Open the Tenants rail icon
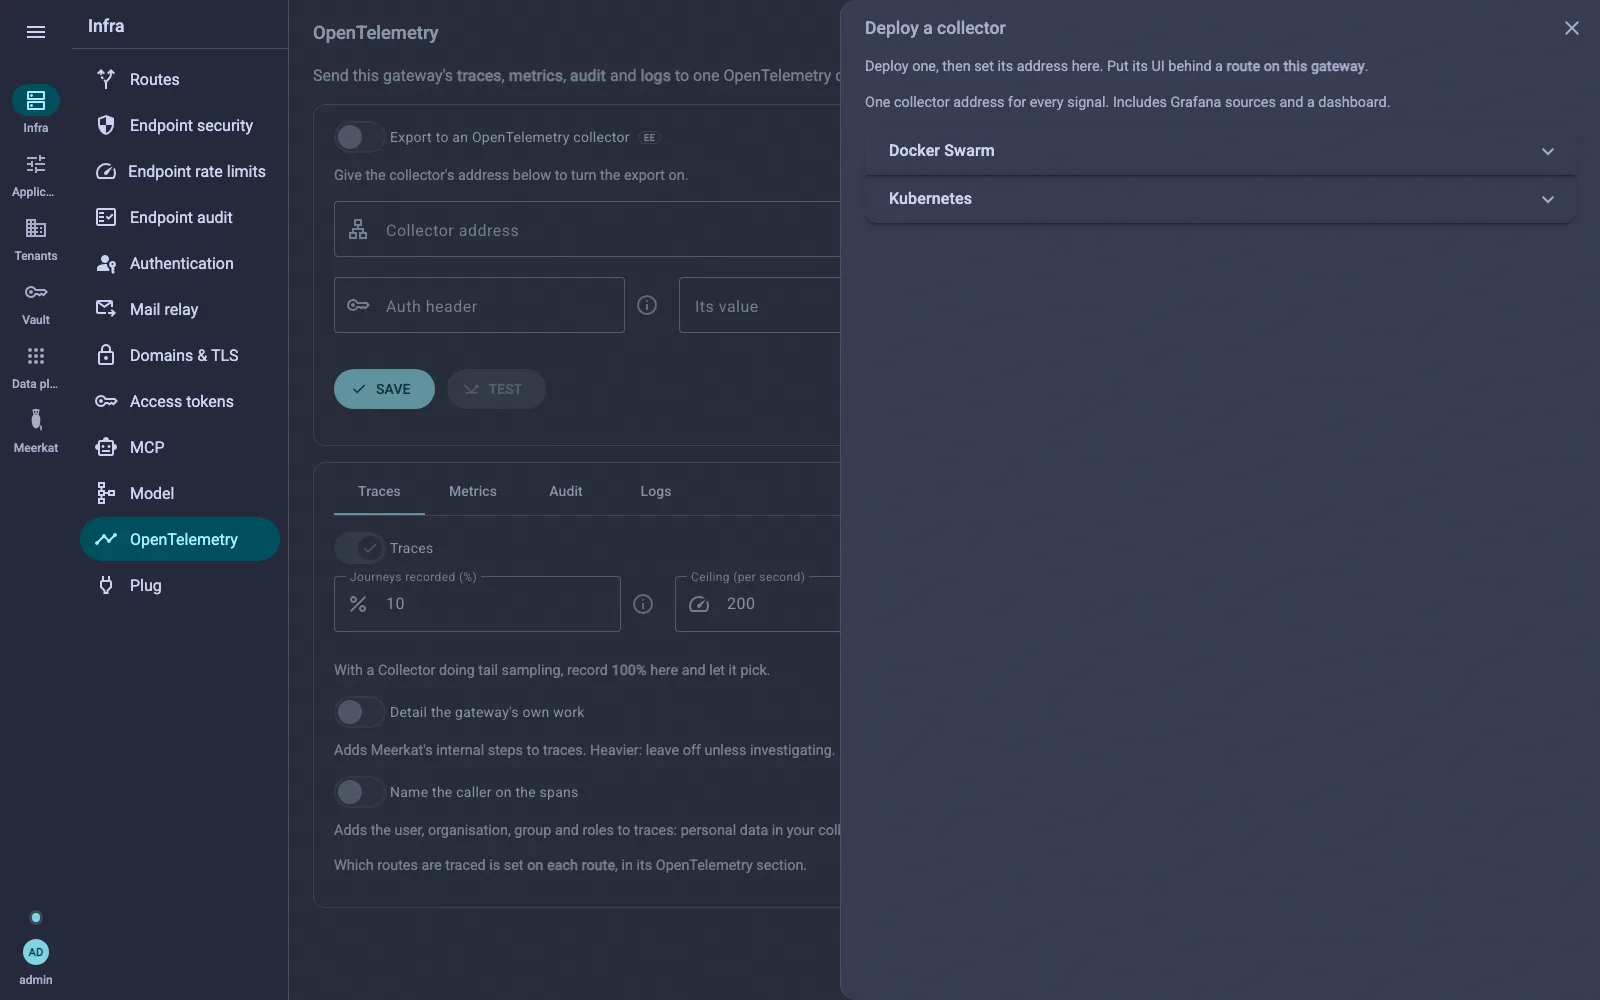Viewport: 1600px width, 1000px height. click(x=36, y=228)
